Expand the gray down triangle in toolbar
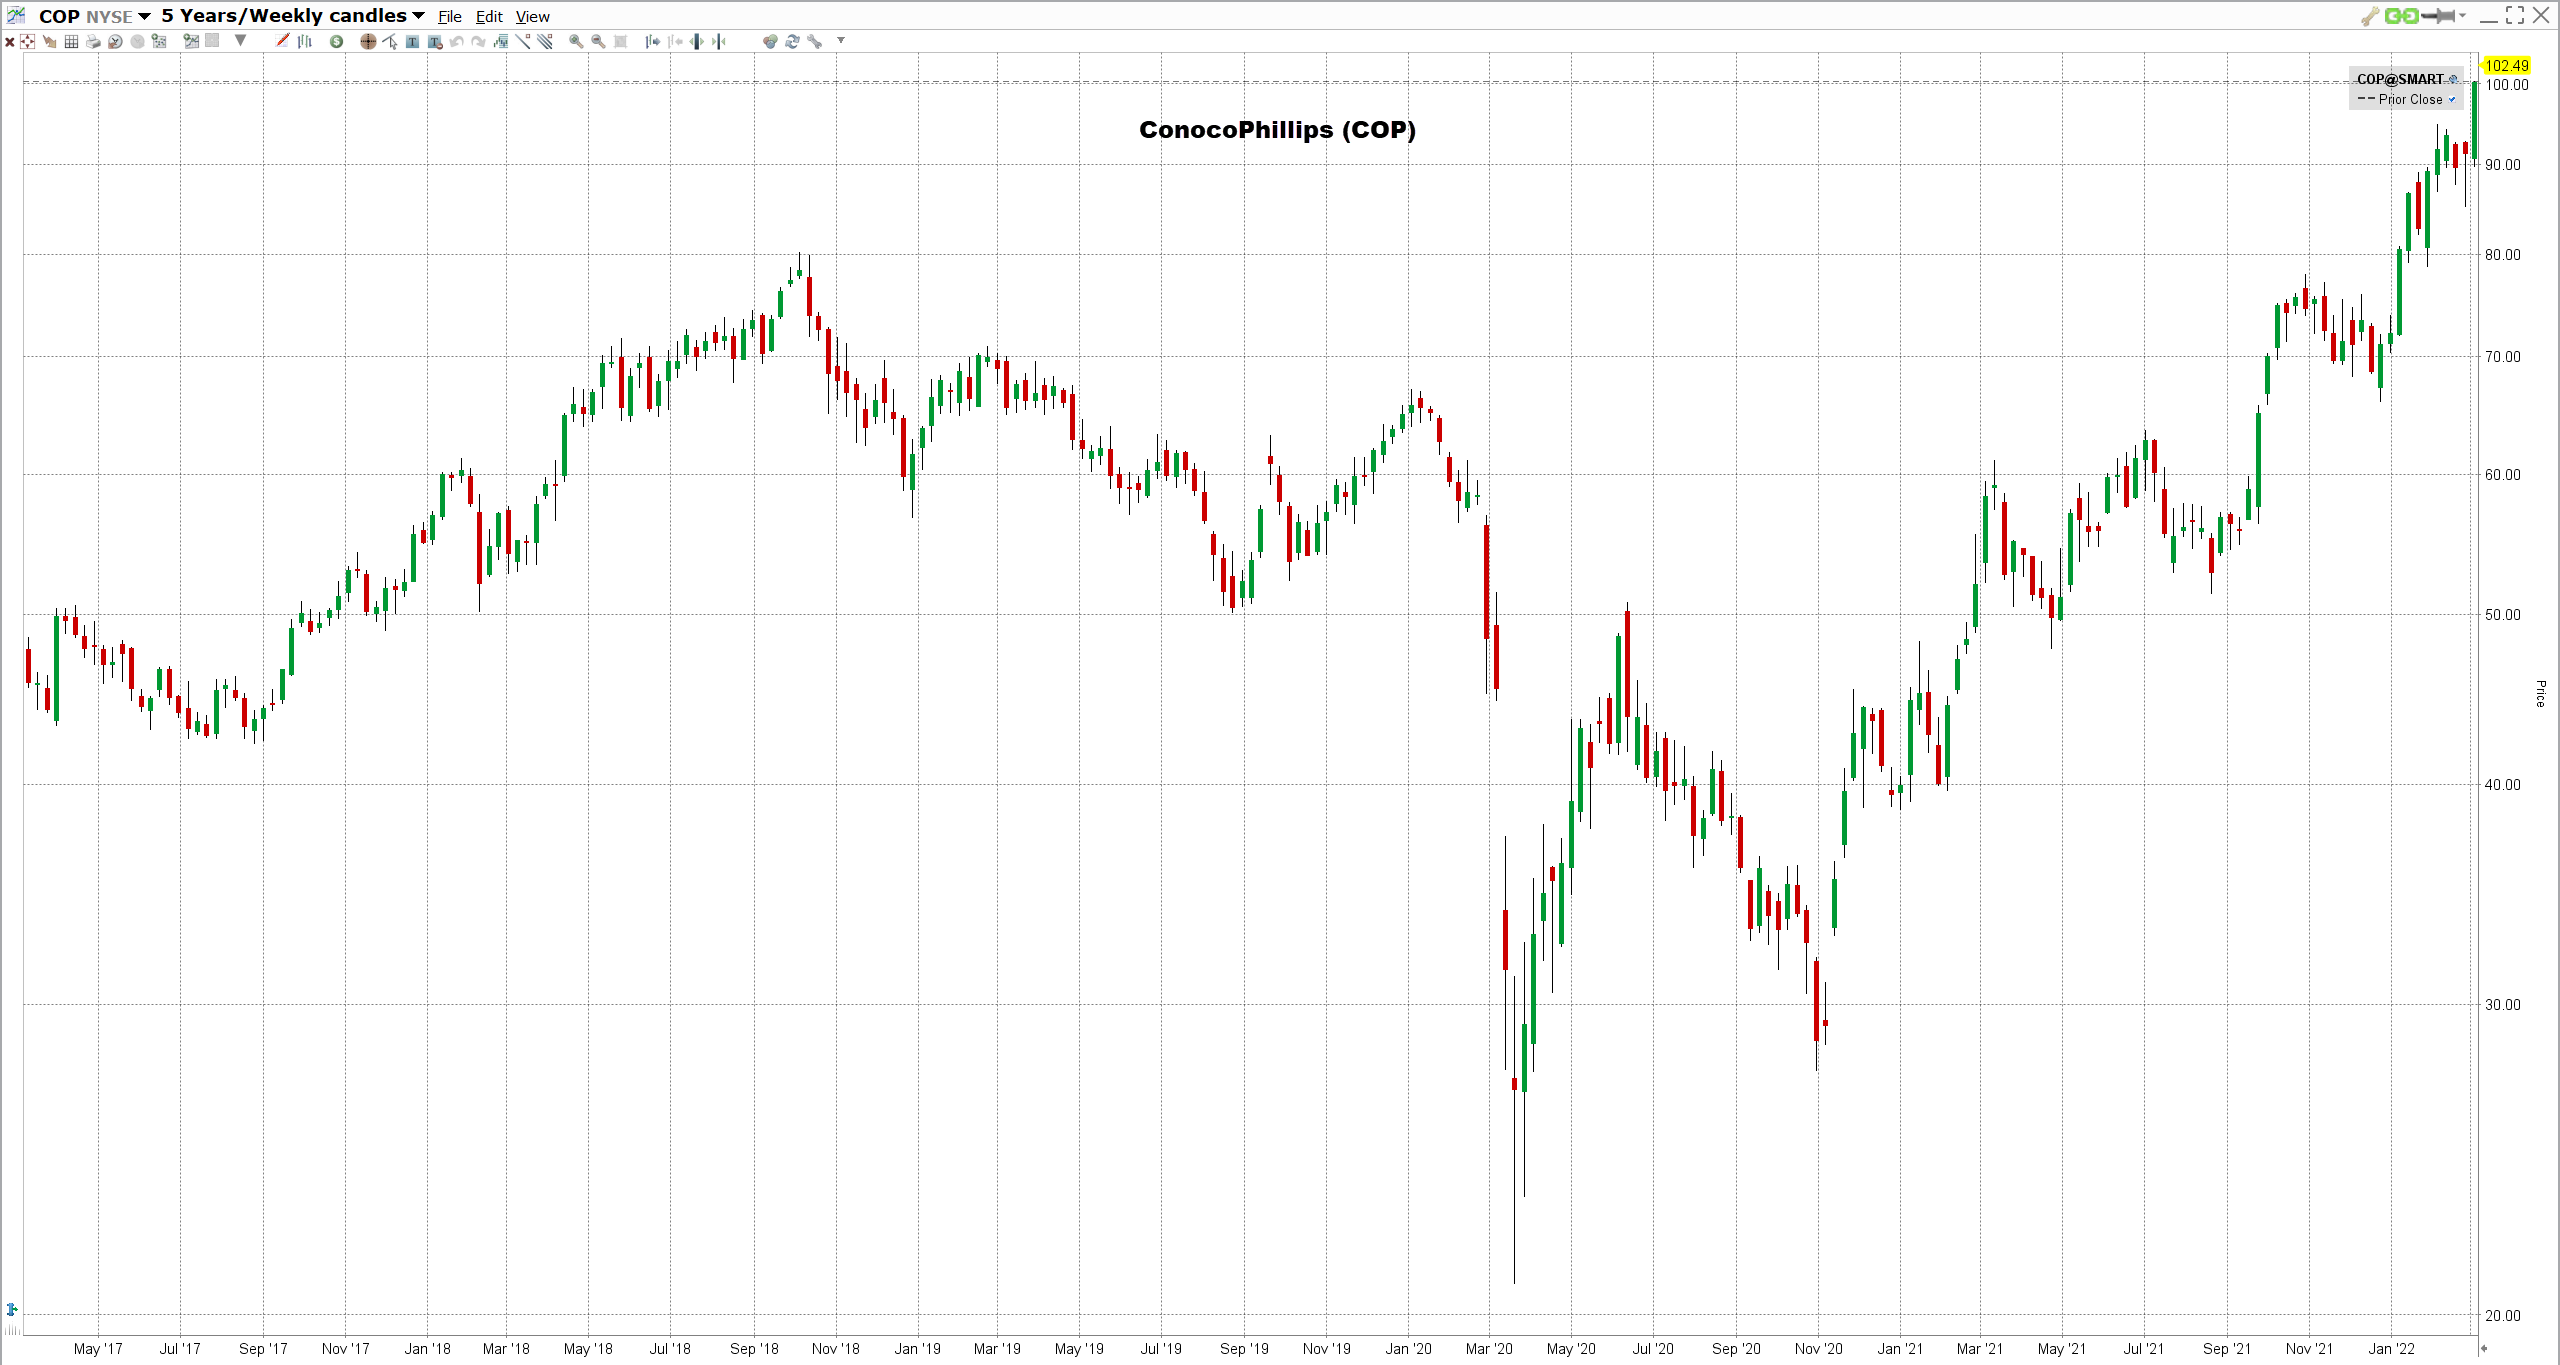The width and height of the screenshot is (2560, 1365). coord(240,41)
